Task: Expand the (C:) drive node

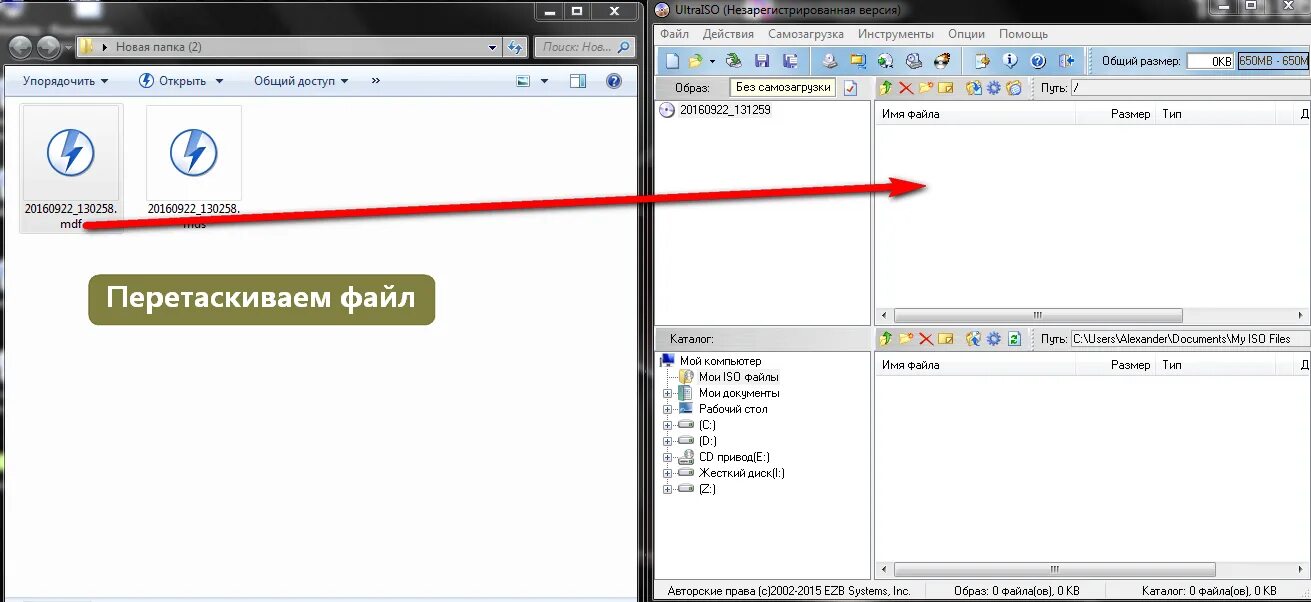Action: coord(668,425)
